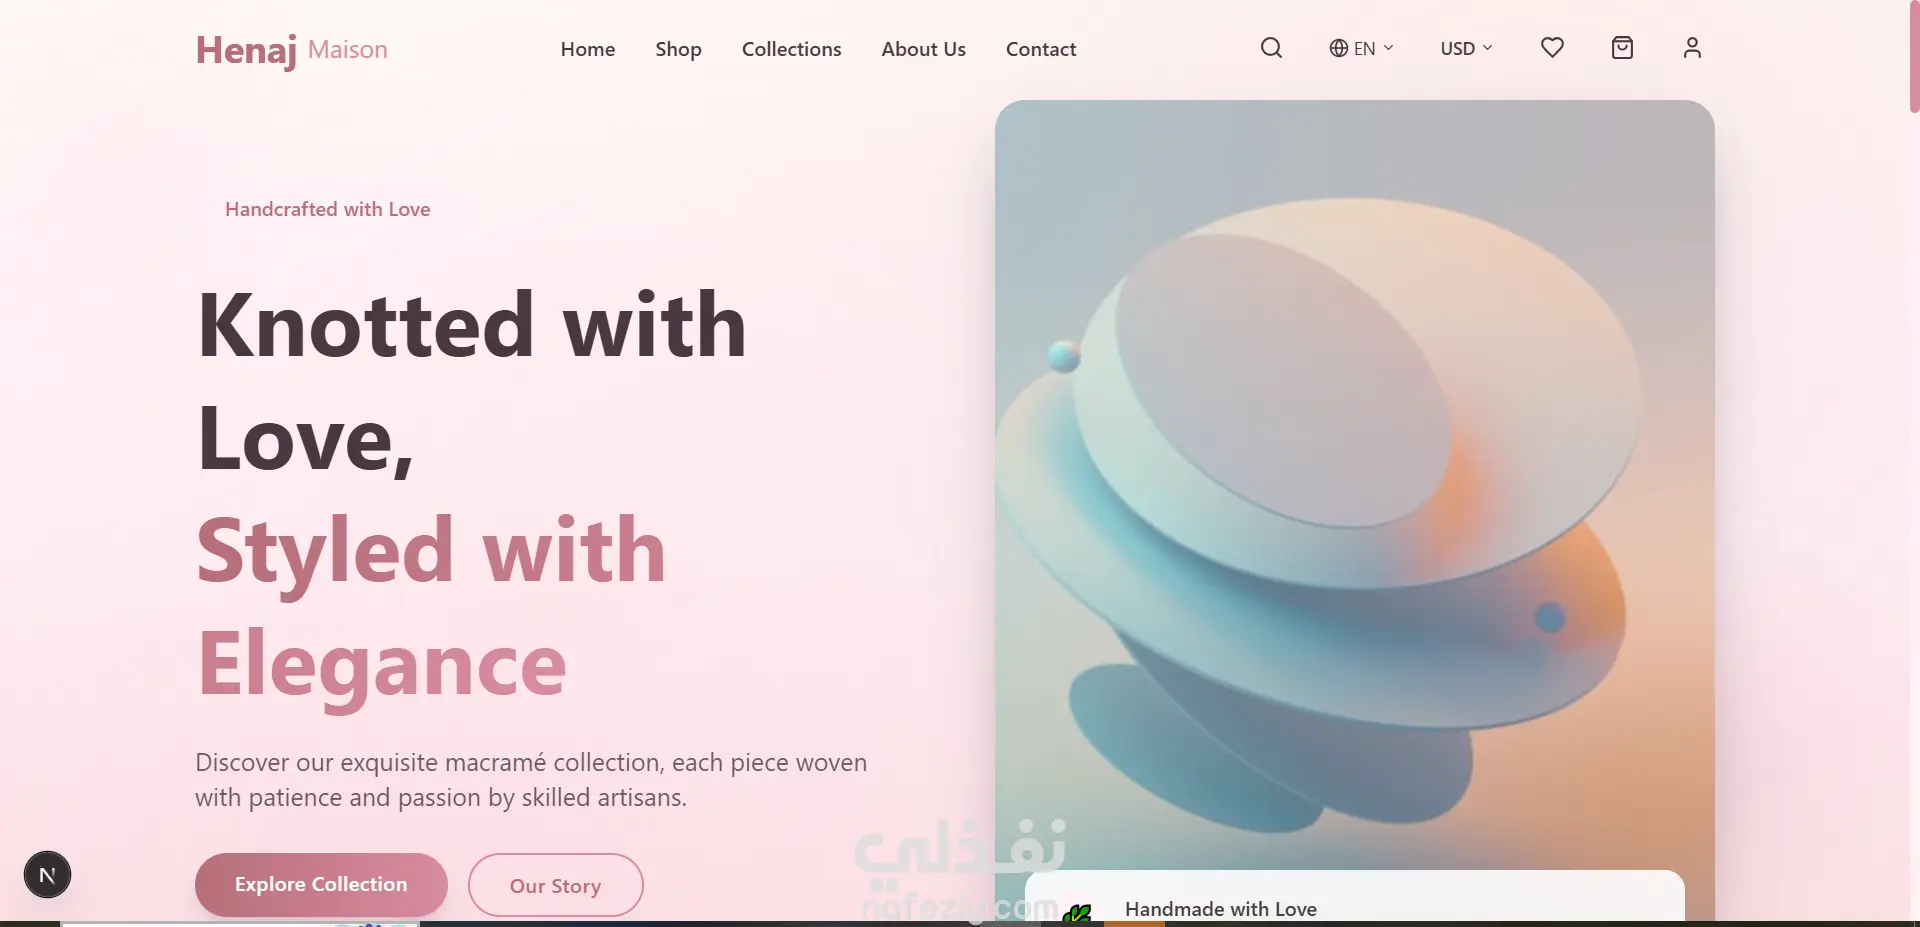Viewport: 1920px width, 927px height.
Task: Click the hero abstract shapes image
Action: point(1354,480)
